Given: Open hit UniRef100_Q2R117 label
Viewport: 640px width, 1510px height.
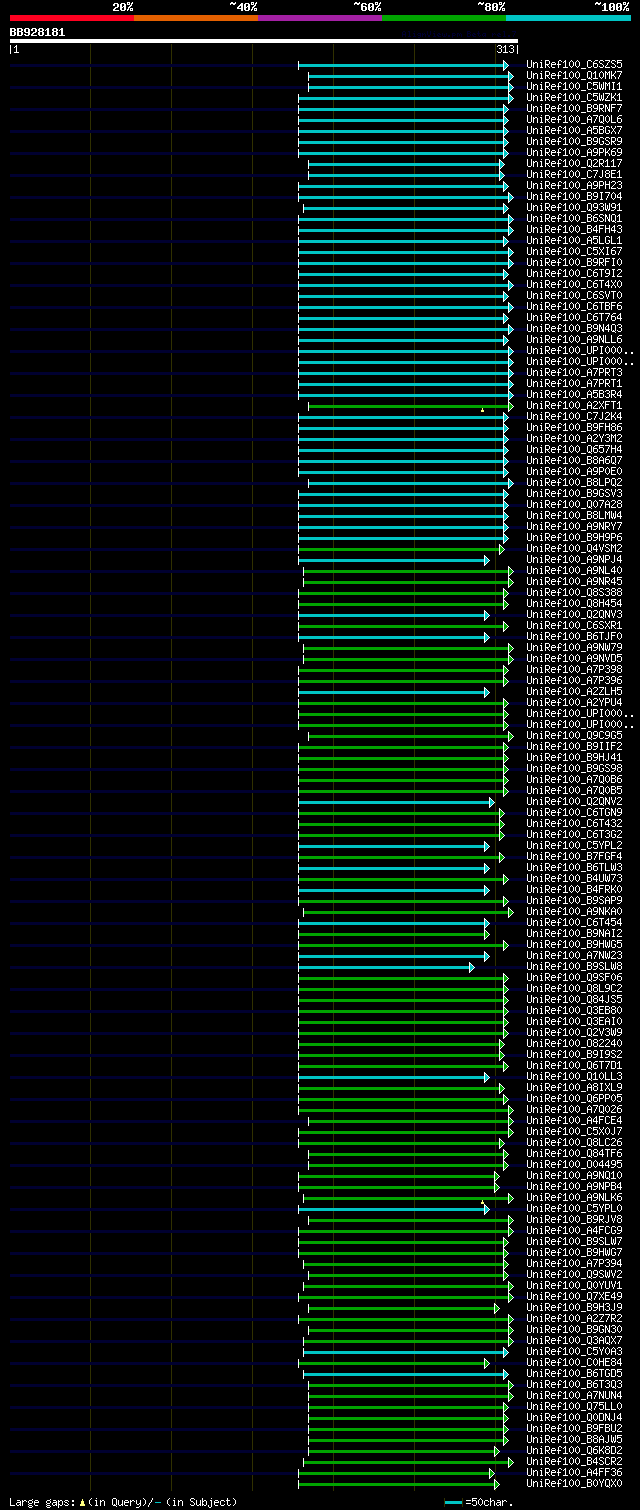Looking at the screenshot, I should pos(574,163).
